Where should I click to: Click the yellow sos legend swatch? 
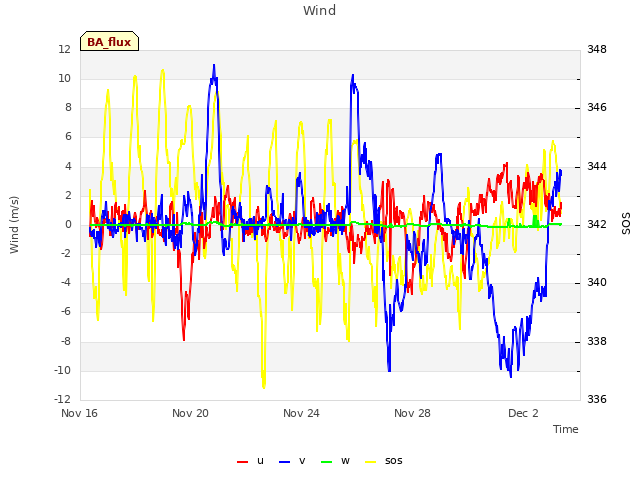tap(371, 462)
